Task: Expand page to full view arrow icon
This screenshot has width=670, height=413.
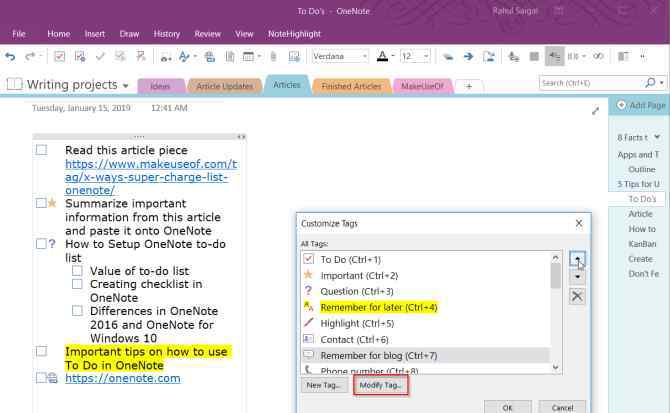Action: (595, 111)
